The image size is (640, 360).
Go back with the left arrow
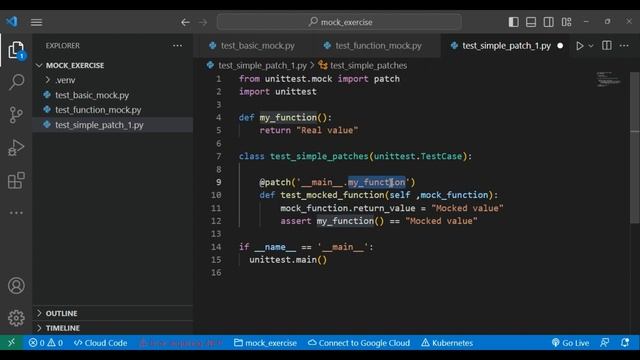pos(185,22)
